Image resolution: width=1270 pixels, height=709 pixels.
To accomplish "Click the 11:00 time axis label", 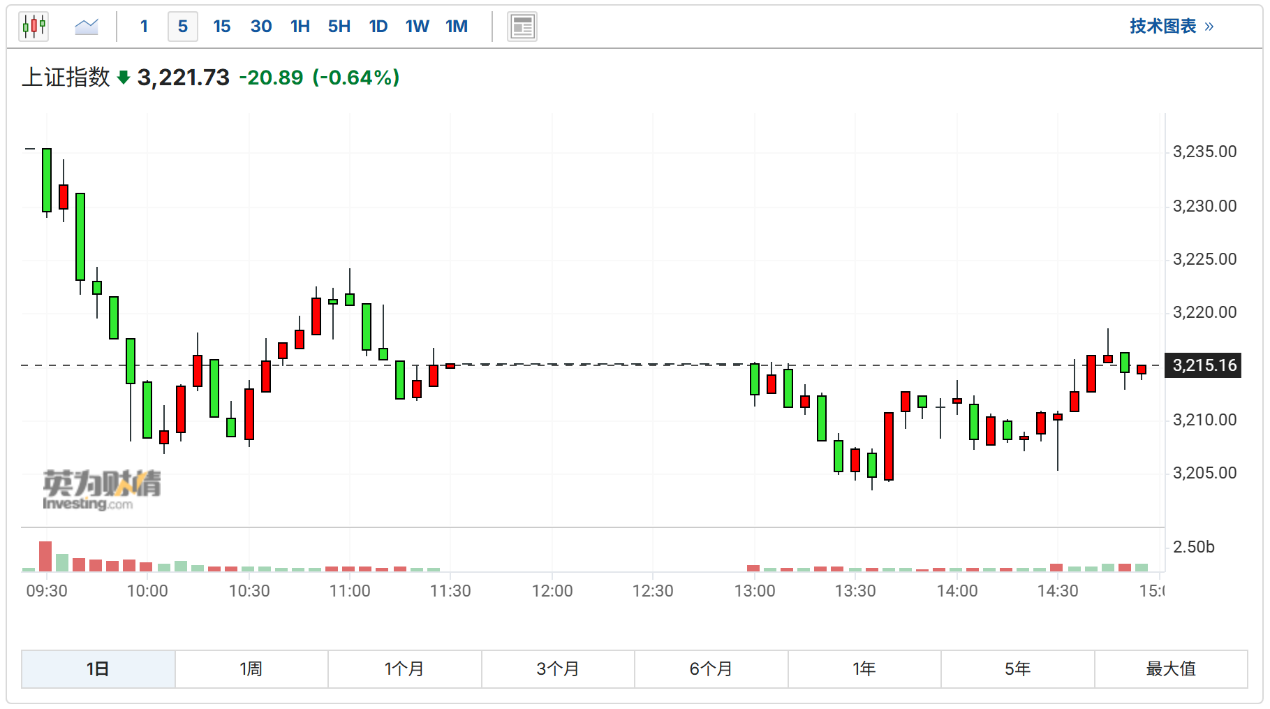I will (x=350, y=591).
